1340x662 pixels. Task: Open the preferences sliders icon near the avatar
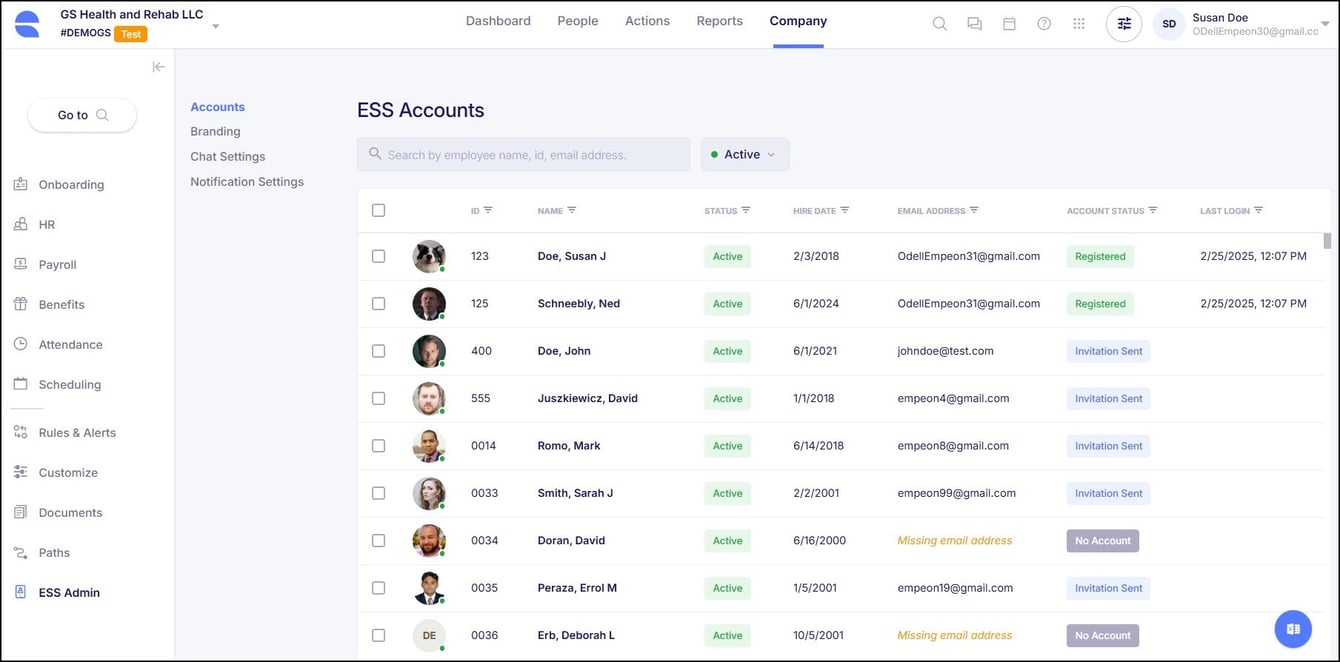[1123, 22]
